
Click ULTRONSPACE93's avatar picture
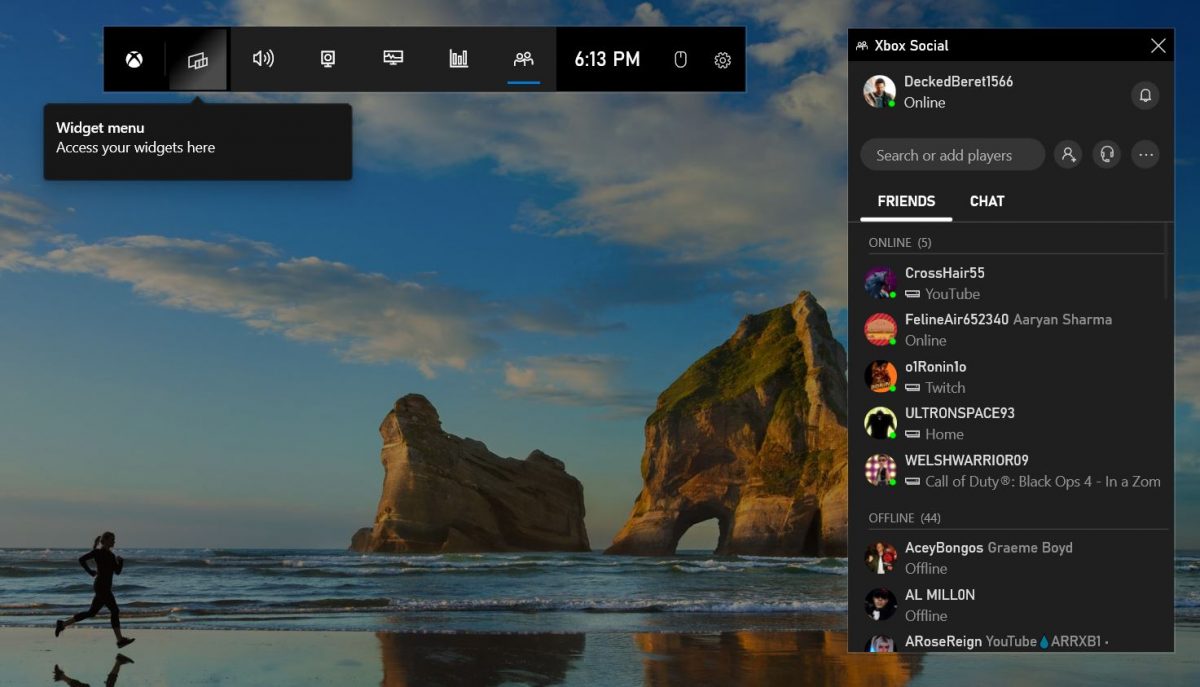880,423
